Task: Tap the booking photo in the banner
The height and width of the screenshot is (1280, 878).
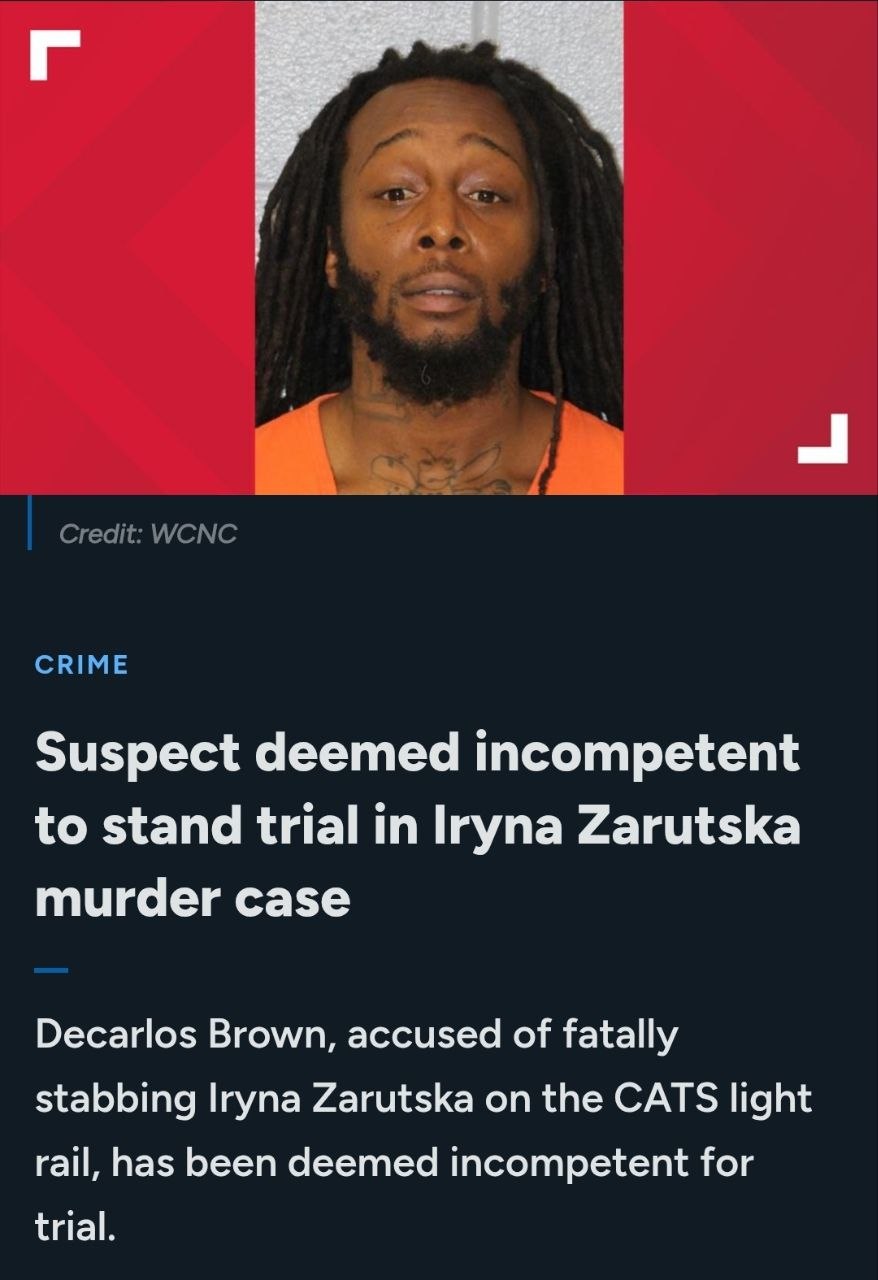Action: coord(439,247)
